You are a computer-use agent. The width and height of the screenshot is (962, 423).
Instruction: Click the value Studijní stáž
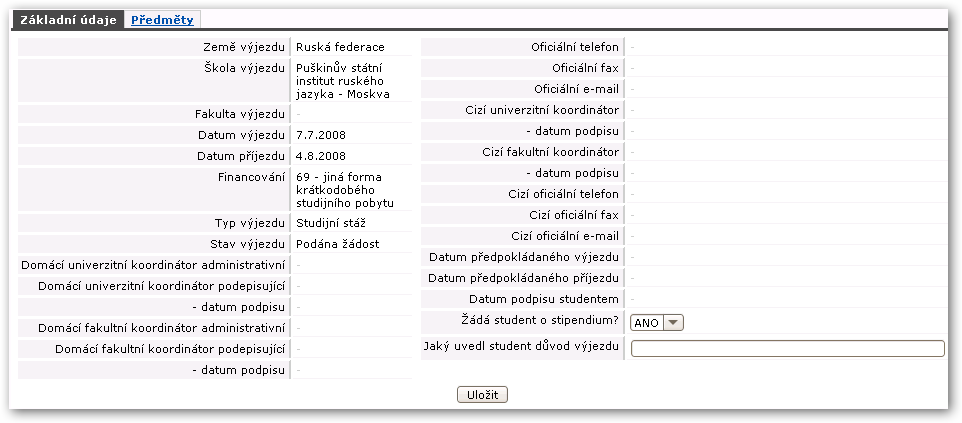tap(331, 223)
